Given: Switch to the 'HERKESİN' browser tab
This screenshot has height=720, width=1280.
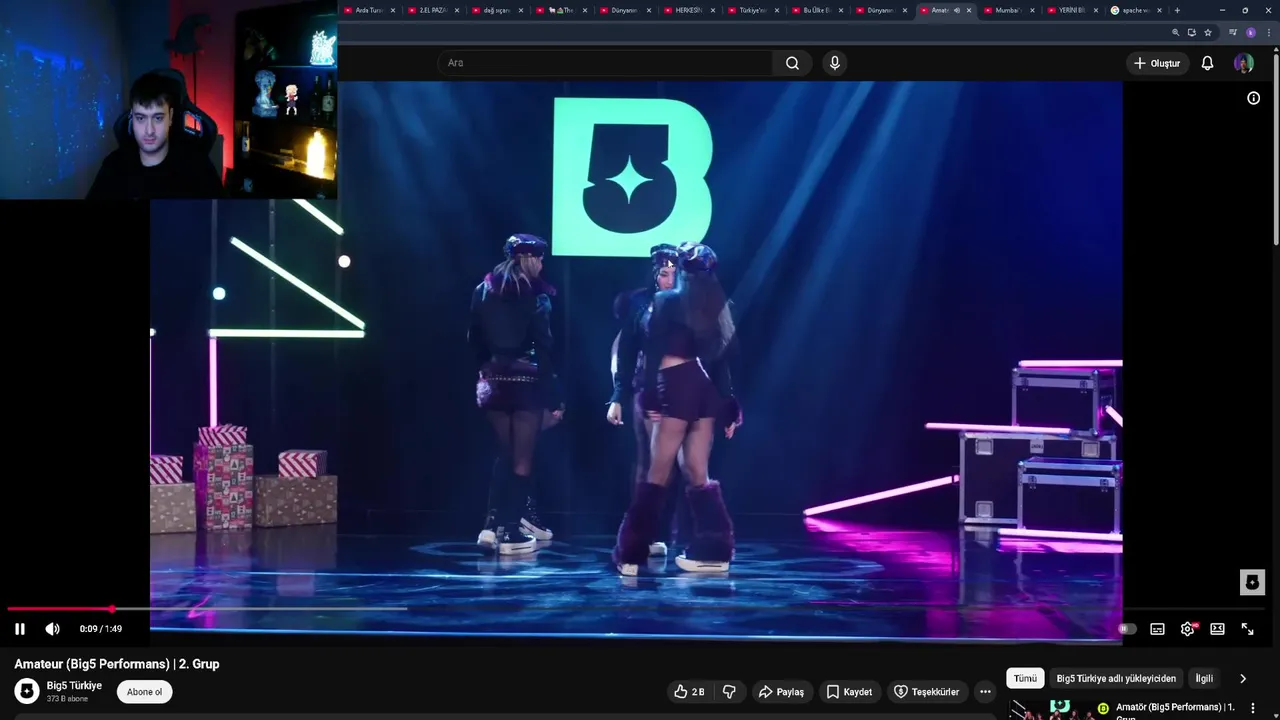Looking at the screenshot, I should (x=688, y=10).
